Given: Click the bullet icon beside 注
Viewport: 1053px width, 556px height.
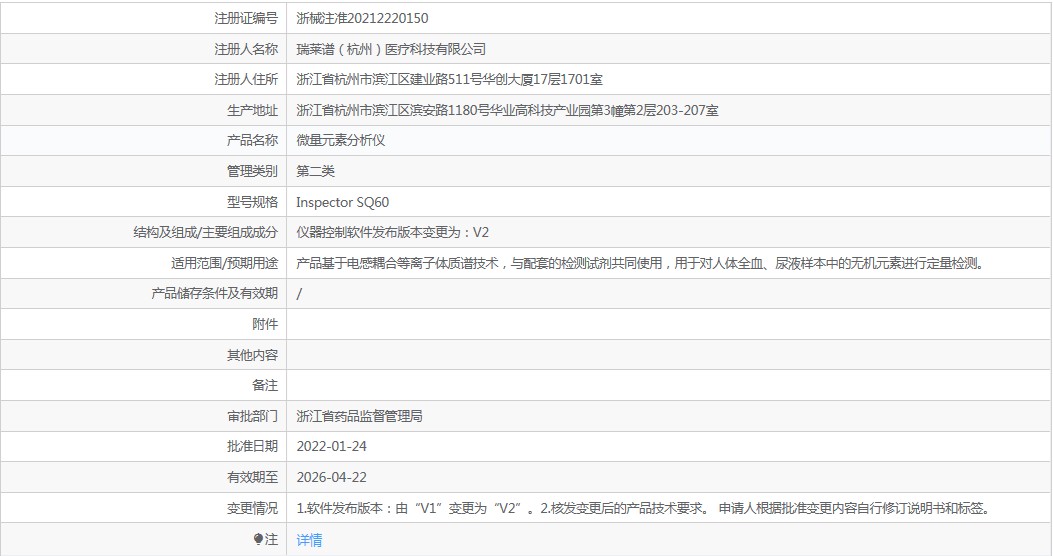Looking at the screenshot, I should click(258, 539).
